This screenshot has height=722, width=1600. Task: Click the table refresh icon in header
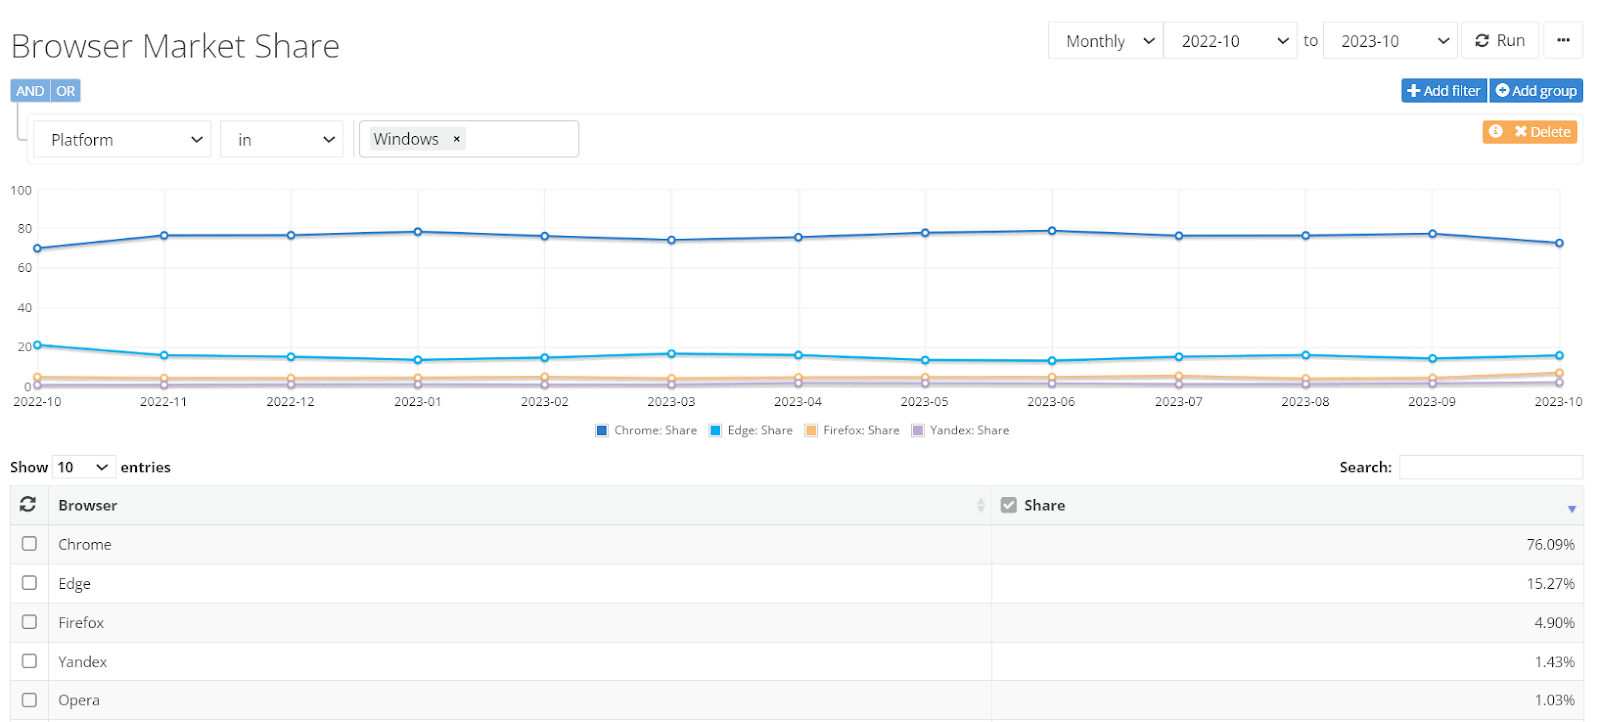(28, 505)
